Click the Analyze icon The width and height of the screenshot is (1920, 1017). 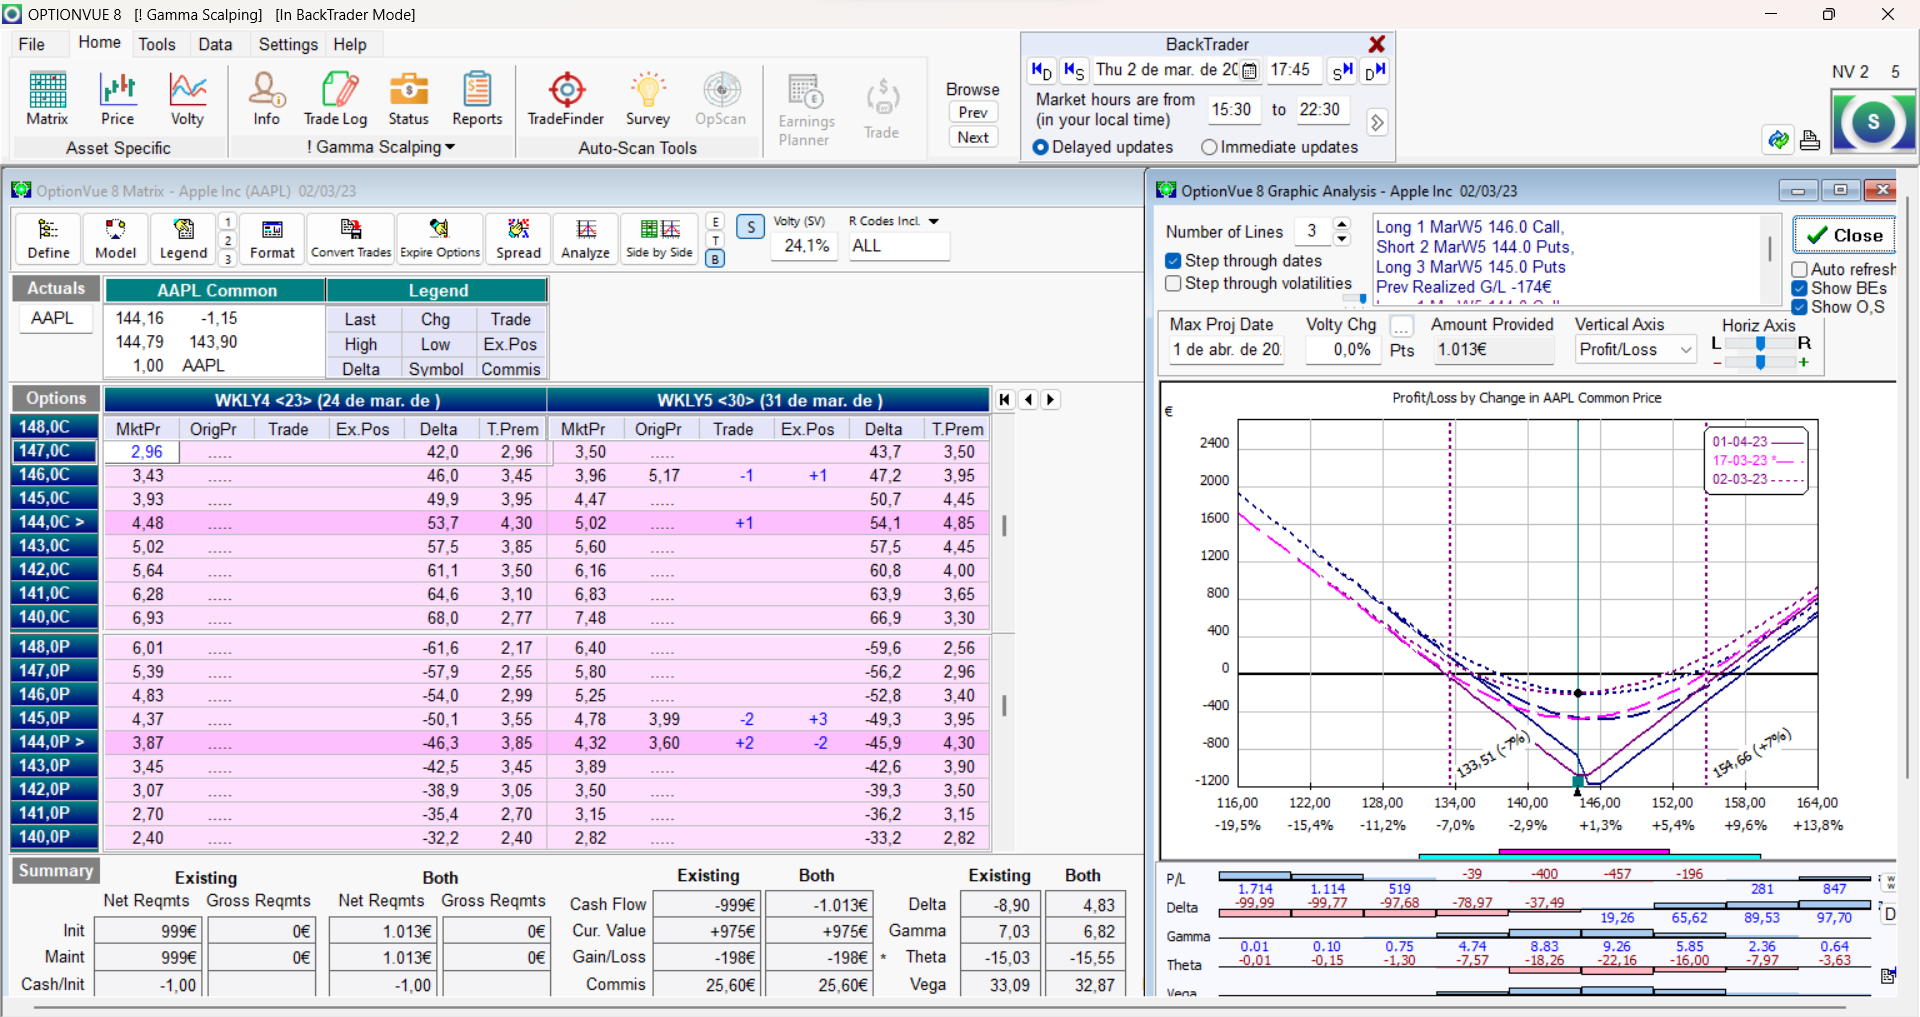pyautogui.click(x=586, y=239)
